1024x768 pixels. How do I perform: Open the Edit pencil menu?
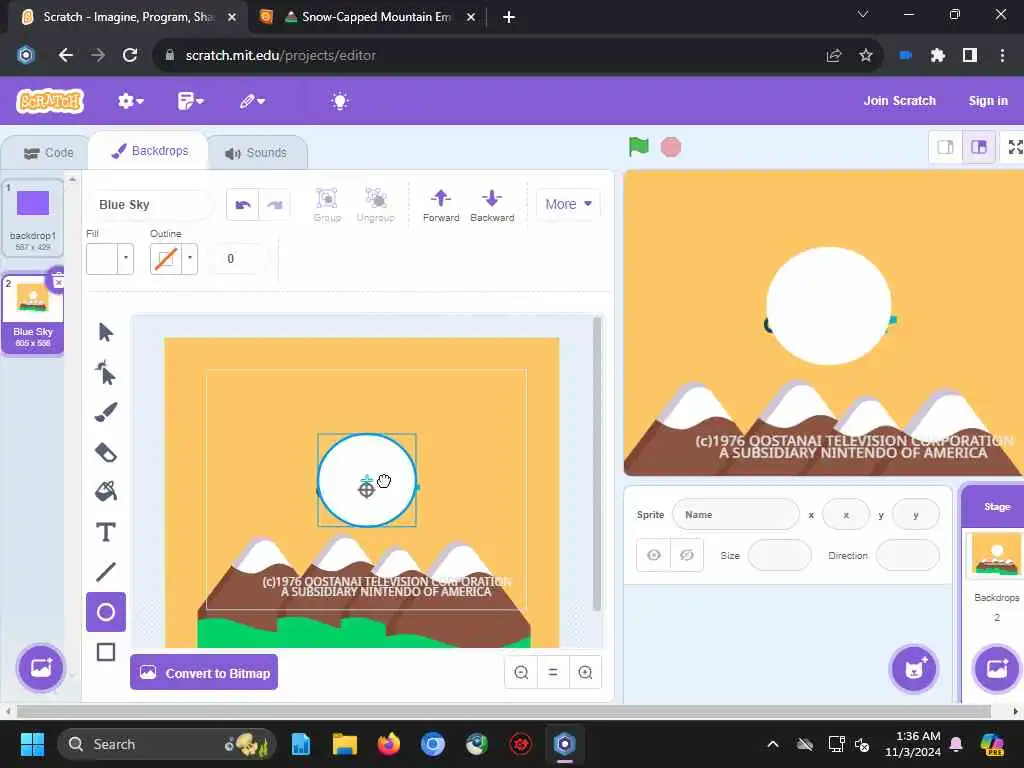click(x=252, y=101)
